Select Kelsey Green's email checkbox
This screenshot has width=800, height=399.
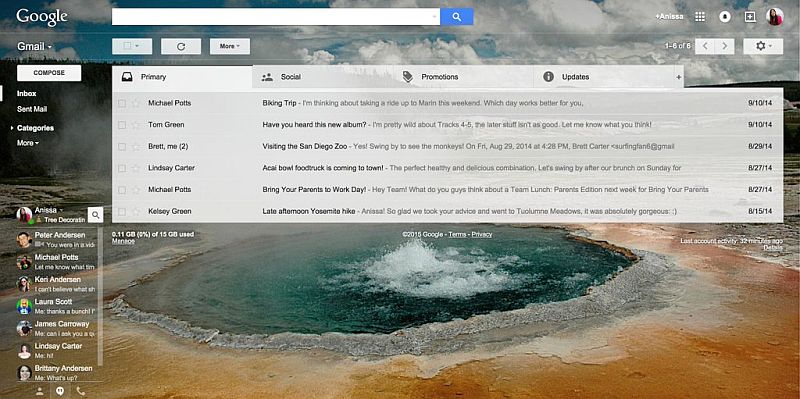click(122, 211)
